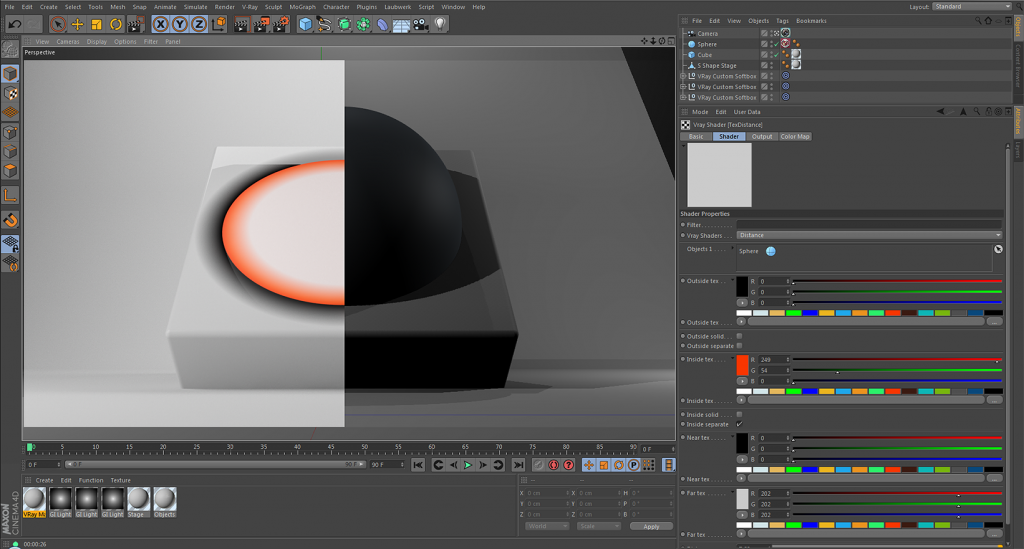Go to start of timeline

(418, 465)
